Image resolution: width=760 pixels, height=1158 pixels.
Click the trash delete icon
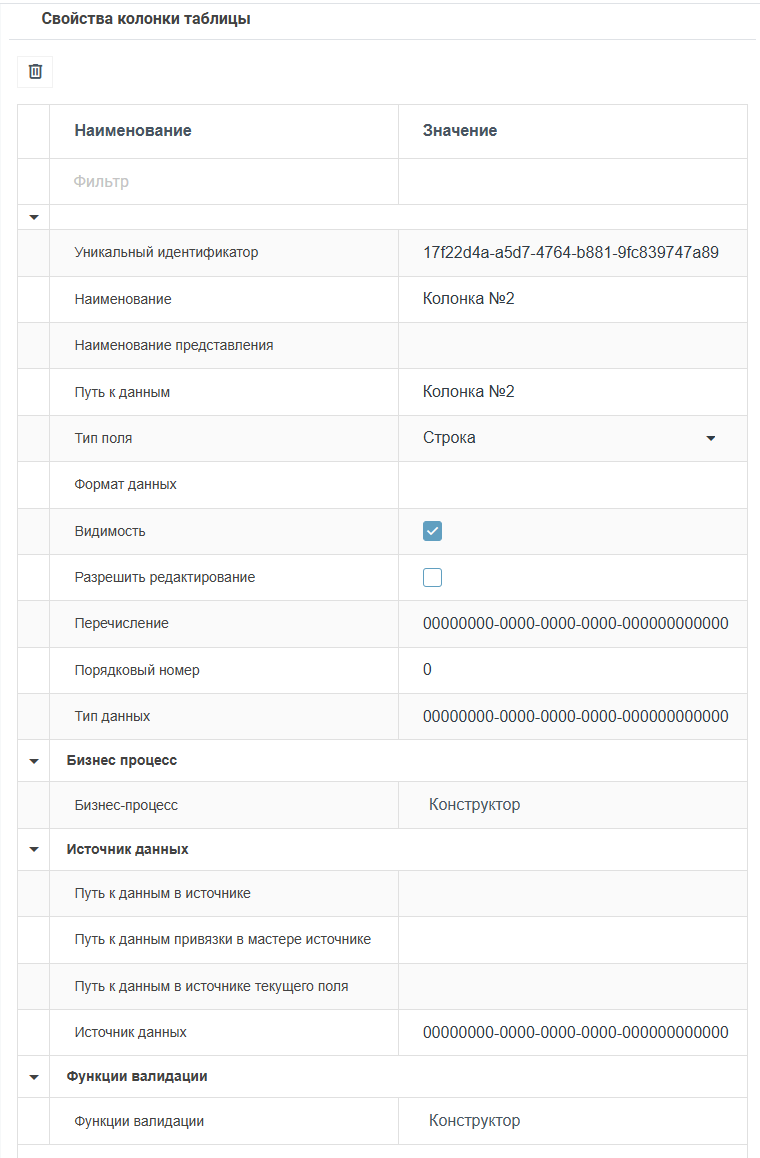[x=35, y=72]
